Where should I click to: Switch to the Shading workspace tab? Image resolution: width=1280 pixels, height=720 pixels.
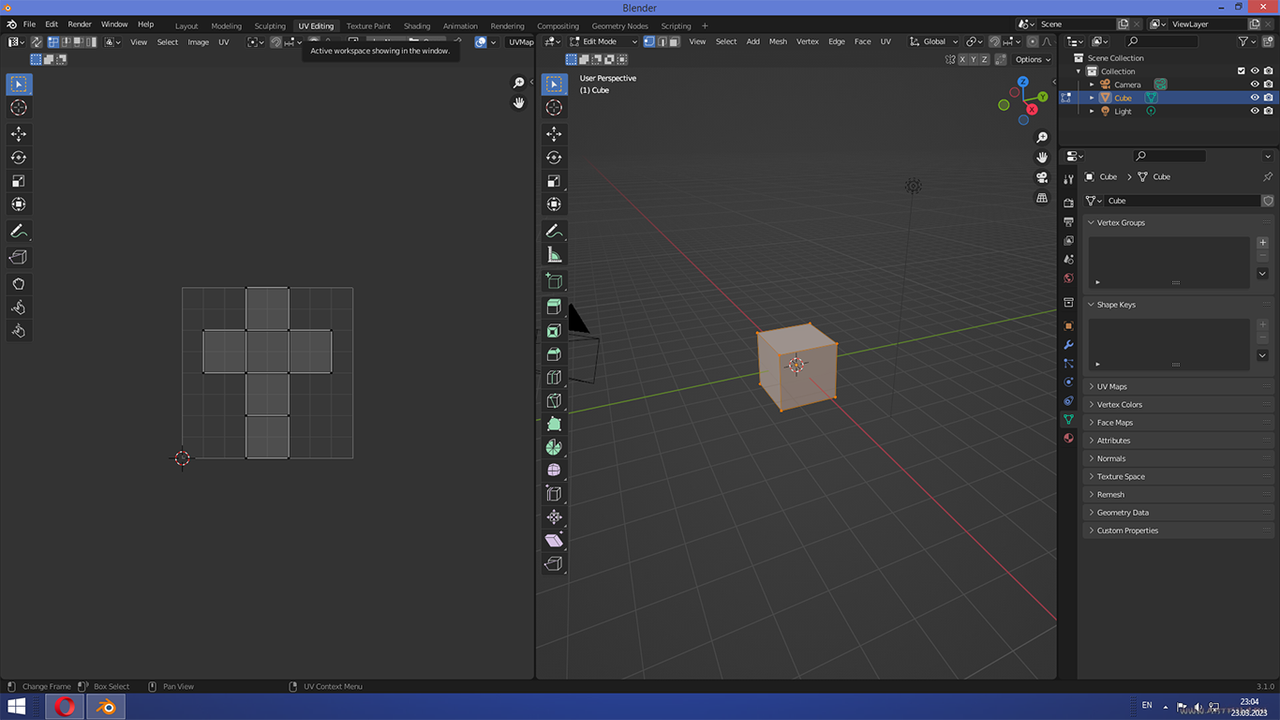[417, 26]
